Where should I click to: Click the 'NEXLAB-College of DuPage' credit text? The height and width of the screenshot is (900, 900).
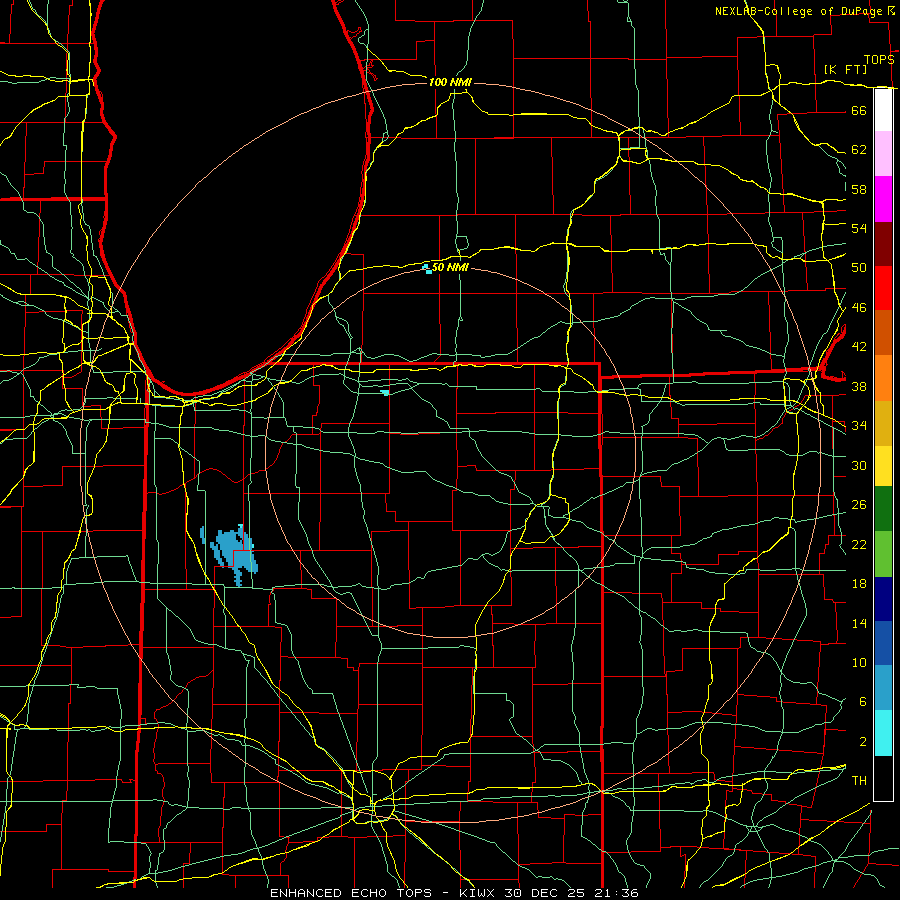[x=798, y=11]
